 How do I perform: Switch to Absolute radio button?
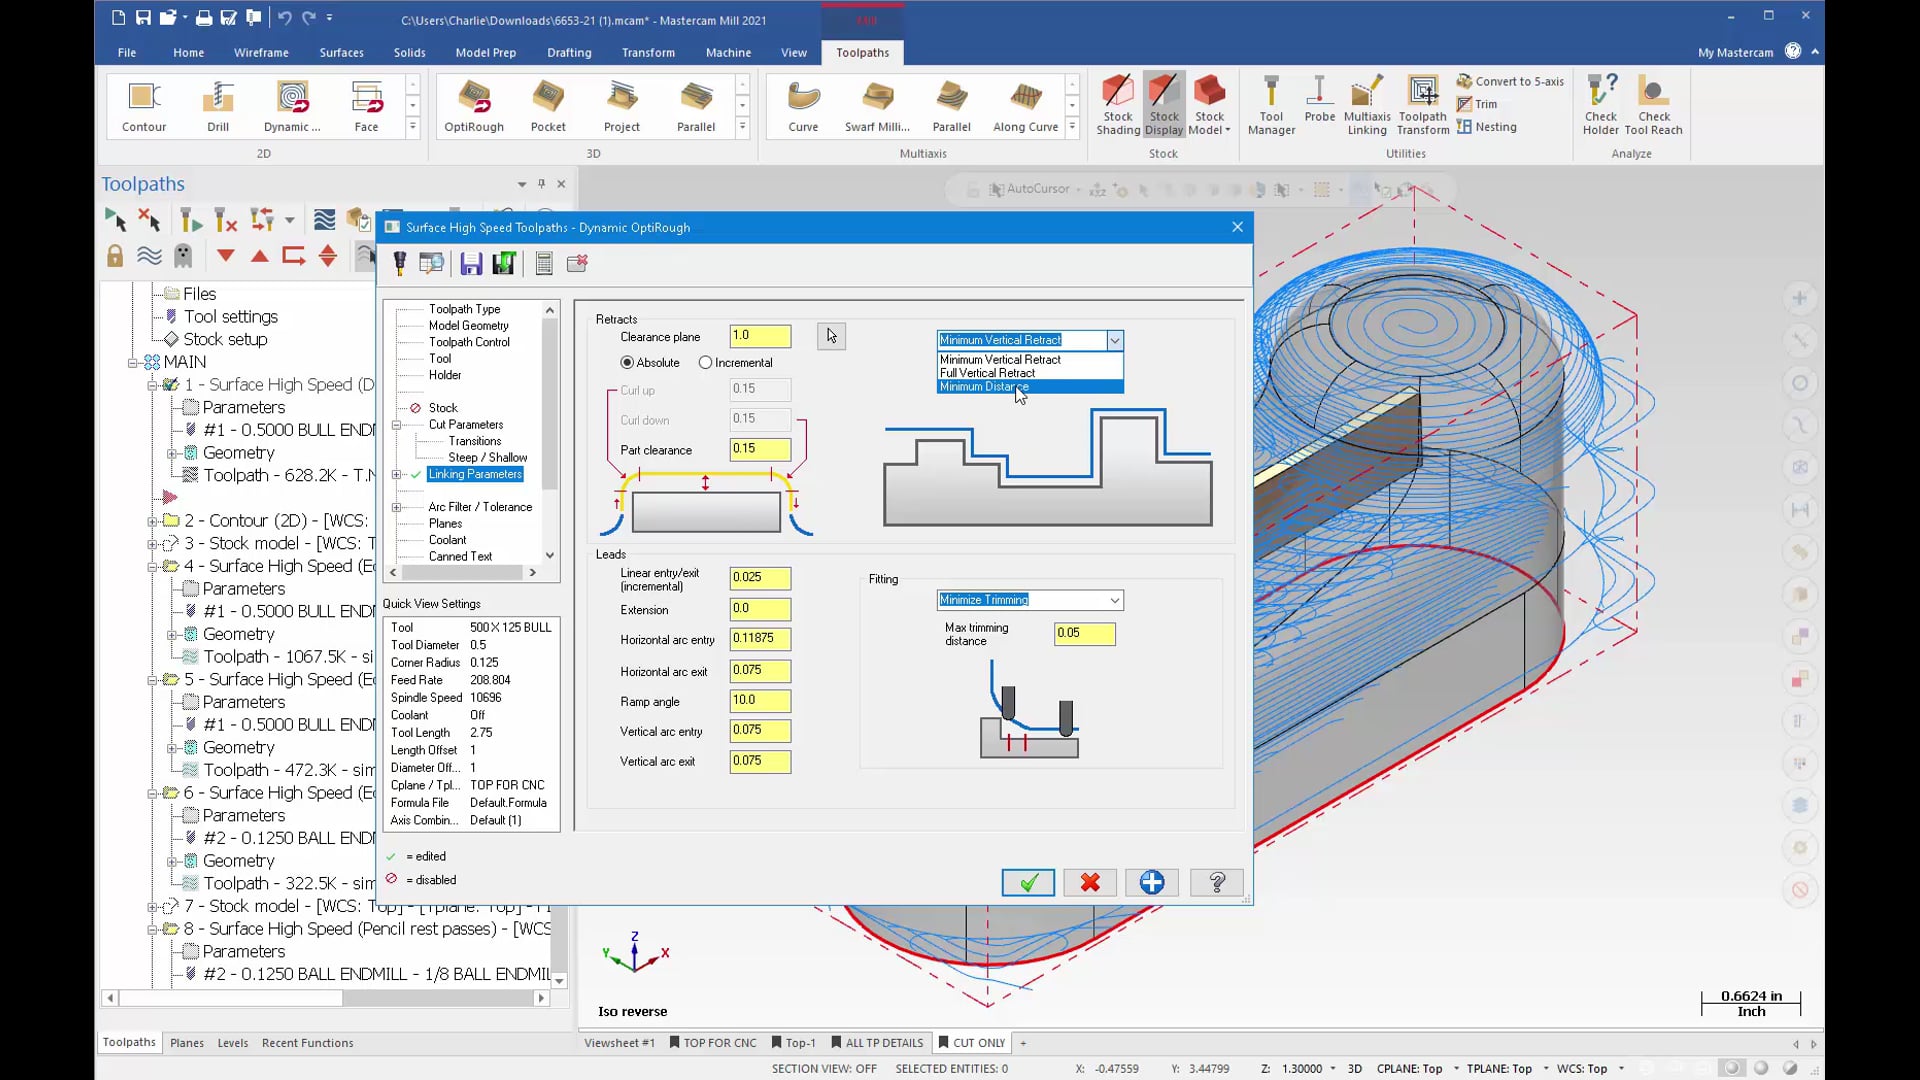626,361
